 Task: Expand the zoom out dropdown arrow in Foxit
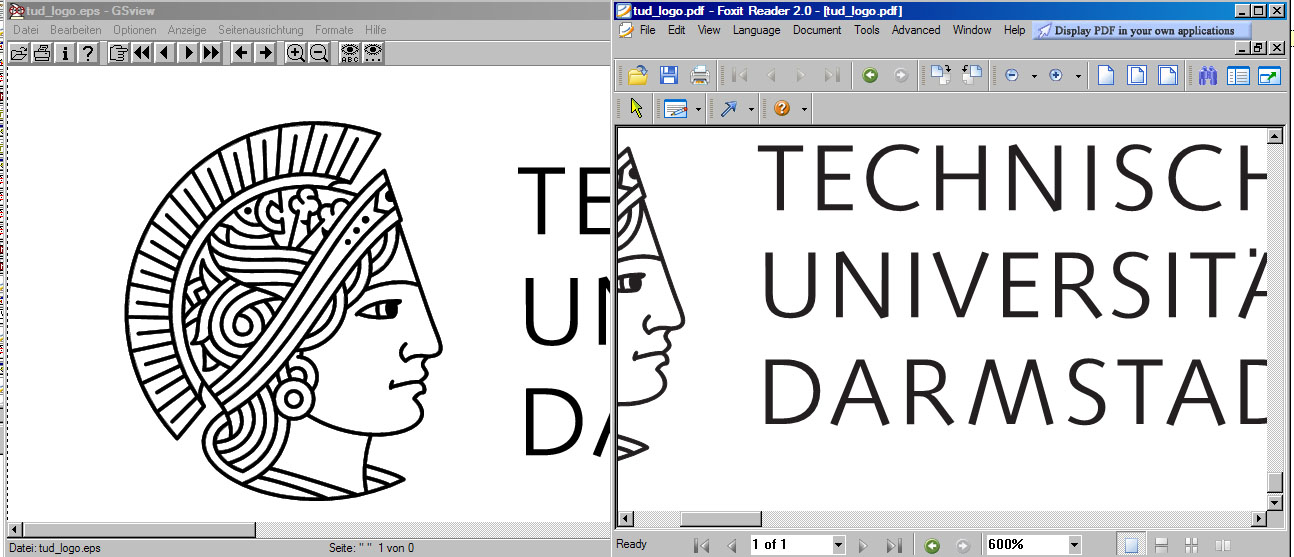[1034, 76]
